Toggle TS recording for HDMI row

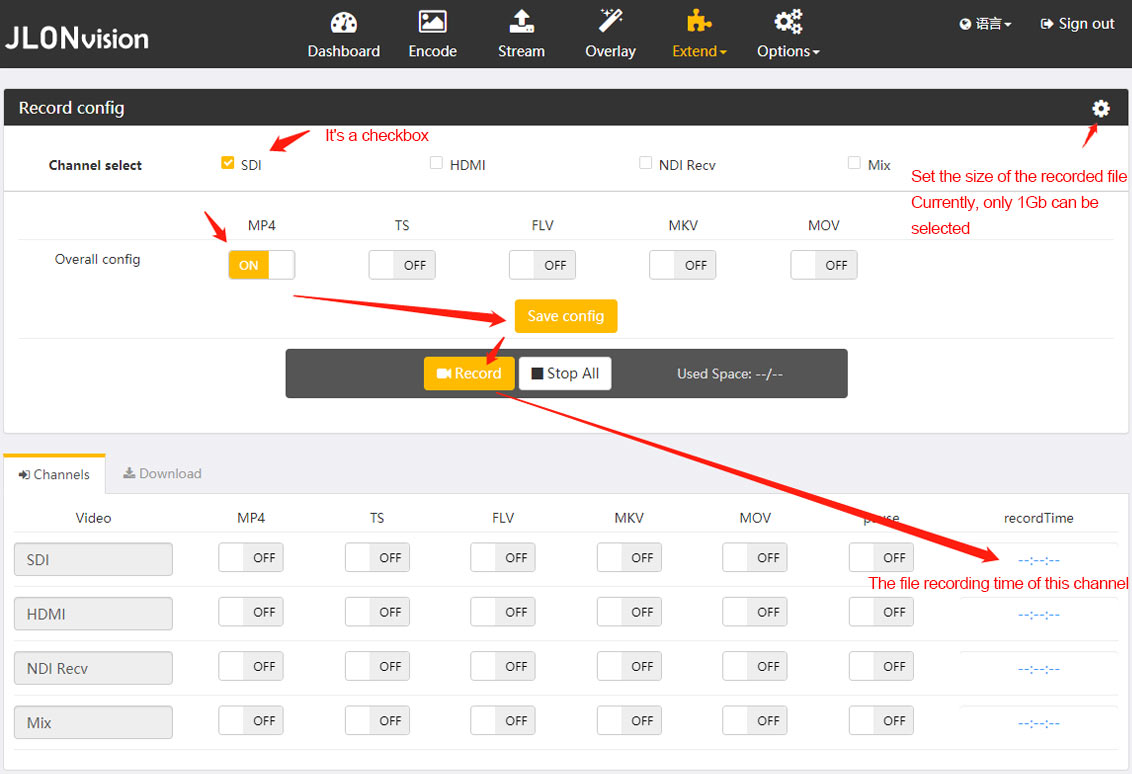point(377,612)
